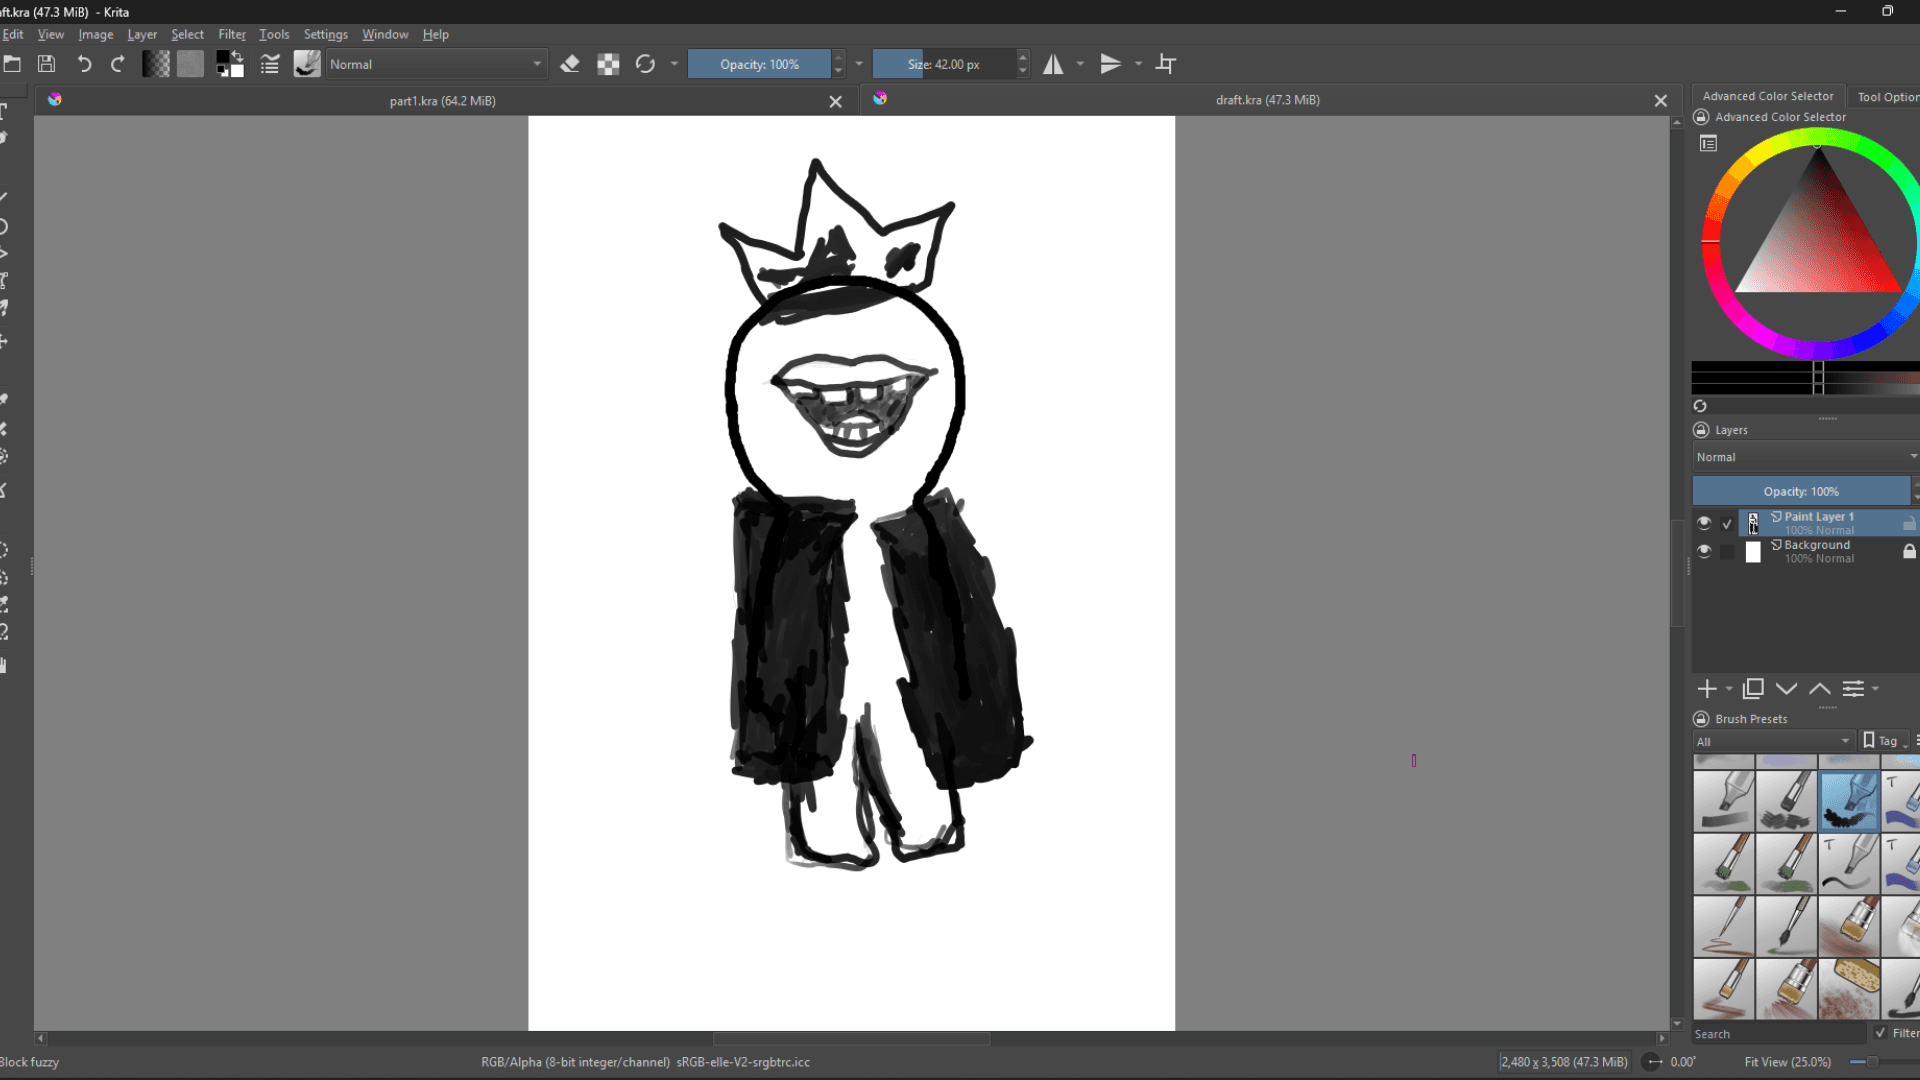Screen dimensions: 1920x1080
Task: Open the brush tag filter dropdown All
Action: pos(1774,741)
